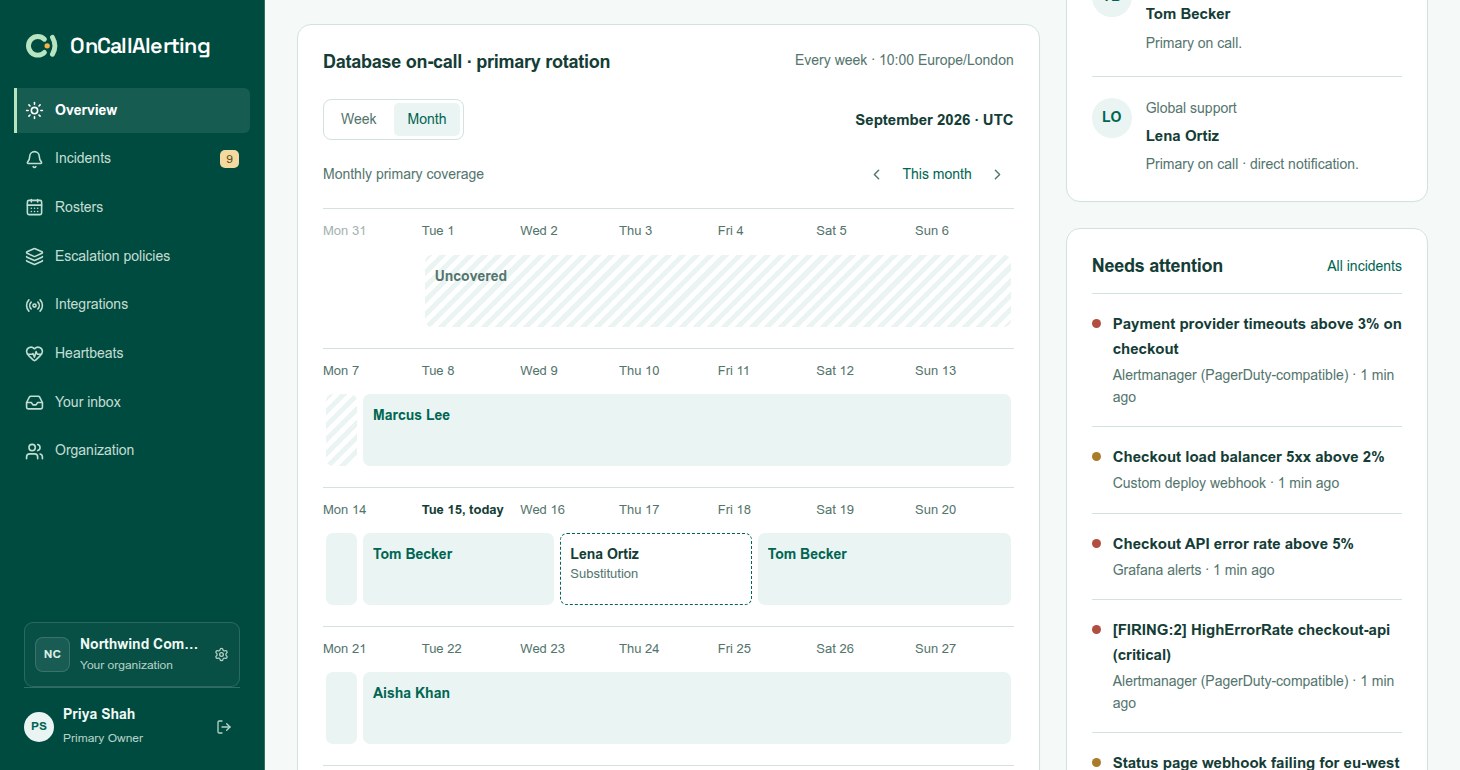Click Monthly primary coverage label
The height and width of the screenshot is (770, 1460).
tap(403, 174)
